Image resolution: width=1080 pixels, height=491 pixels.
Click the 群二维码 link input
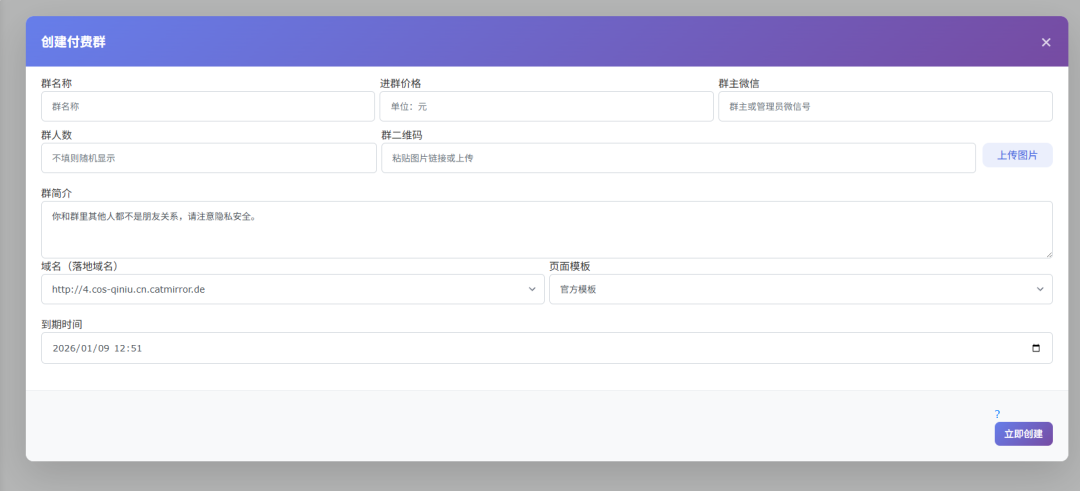pos(677,158)
